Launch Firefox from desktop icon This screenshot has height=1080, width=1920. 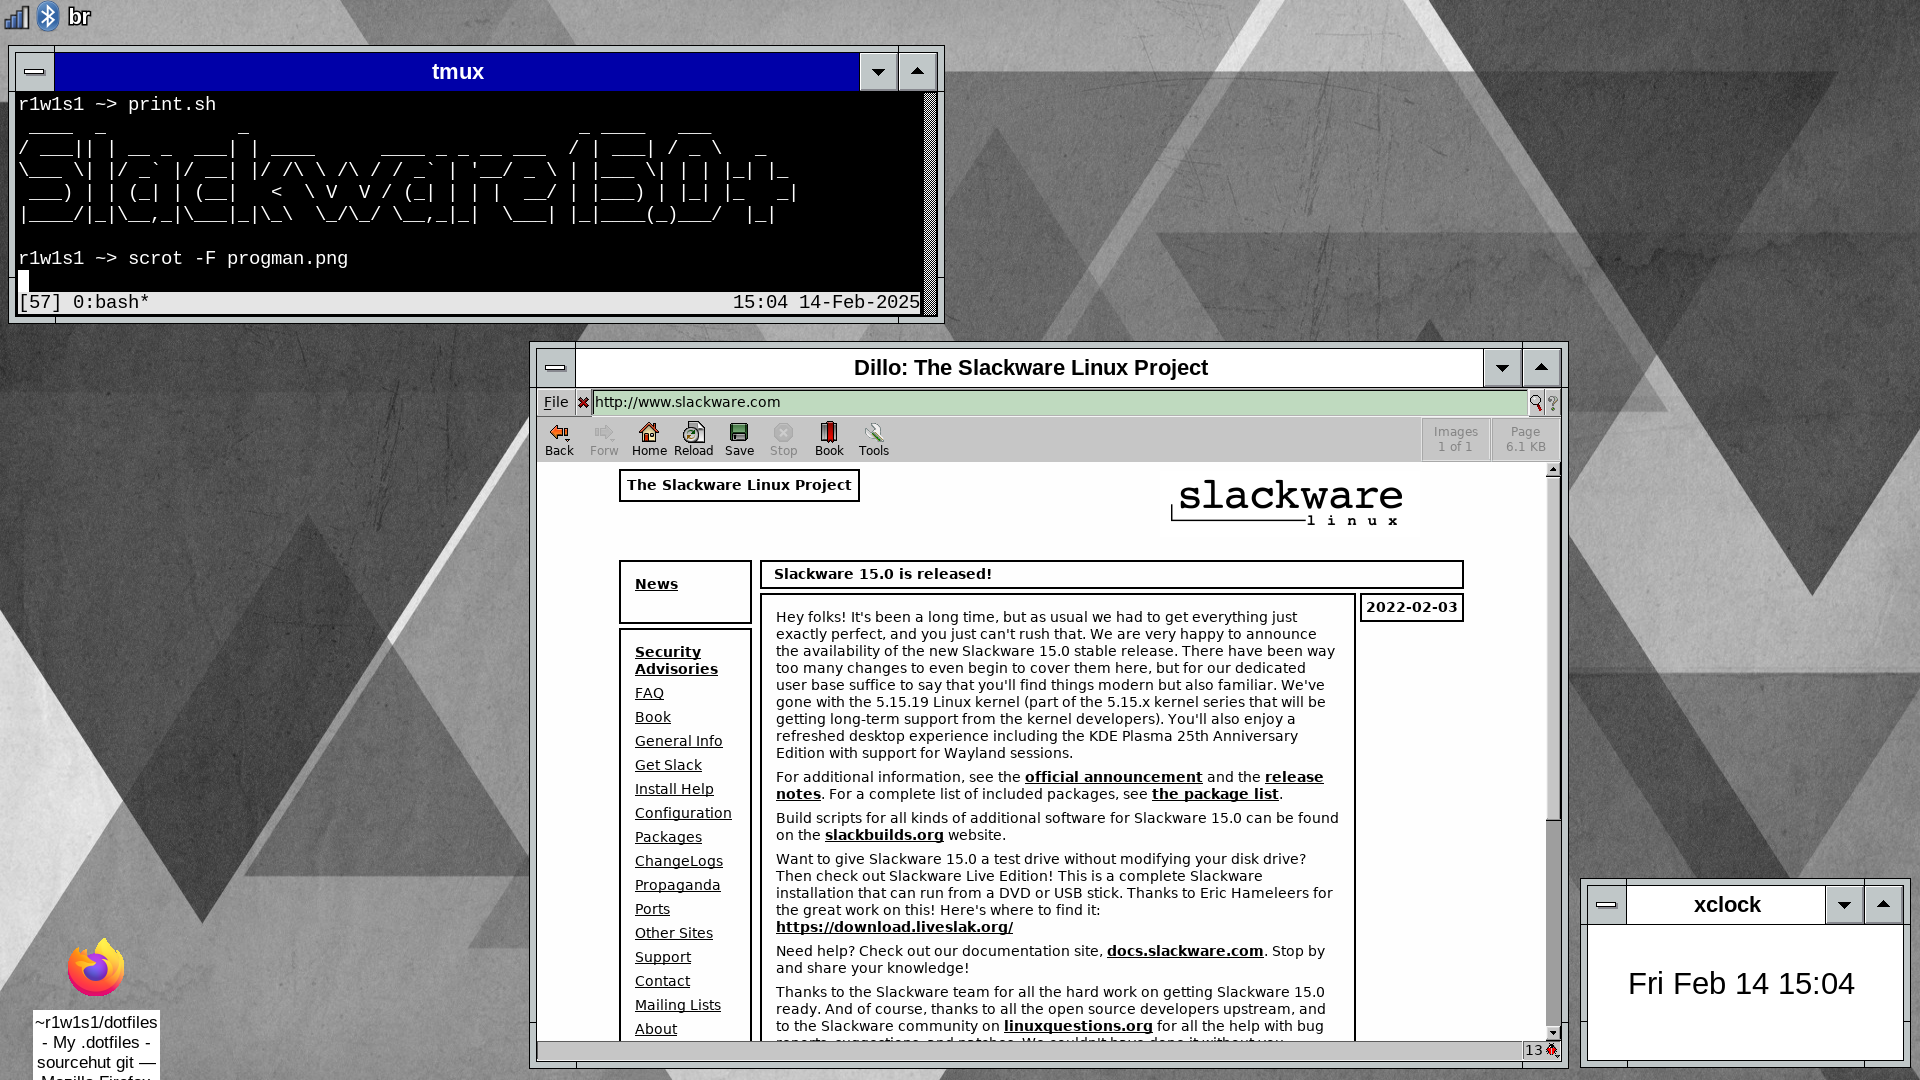pyautogui.click(x=96, y=968)
